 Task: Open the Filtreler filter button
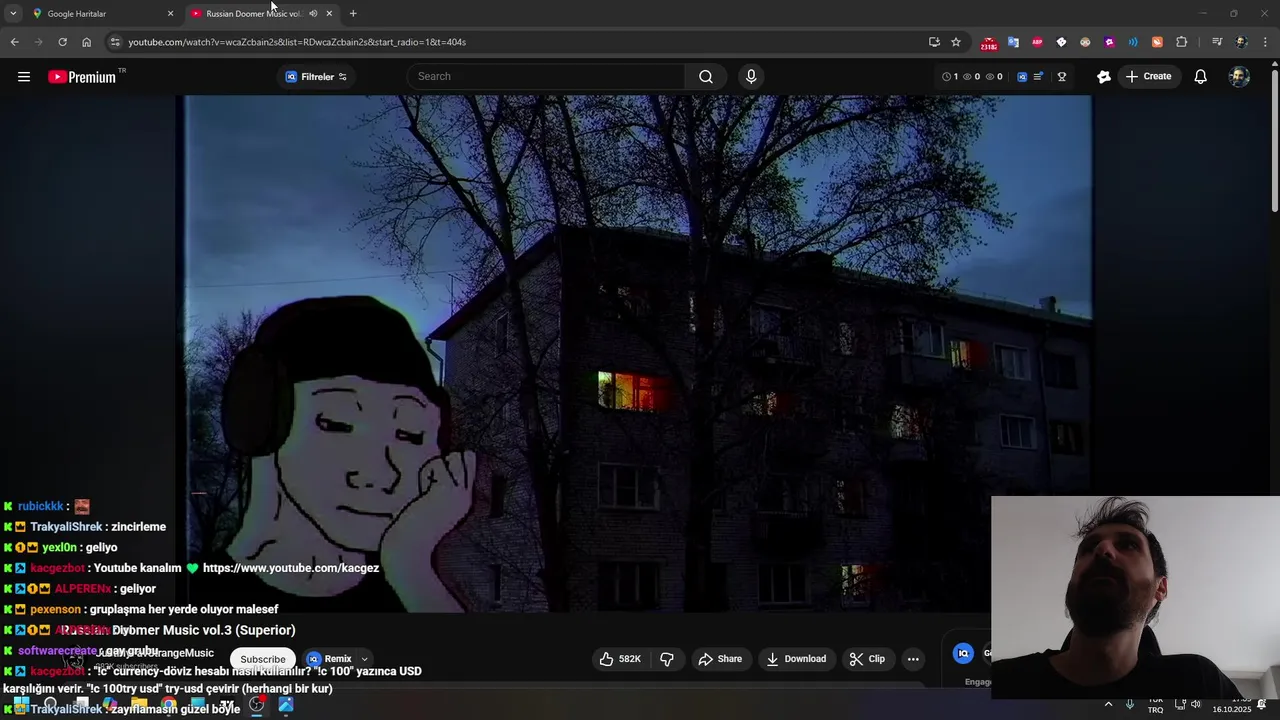(x=316, y=76)
